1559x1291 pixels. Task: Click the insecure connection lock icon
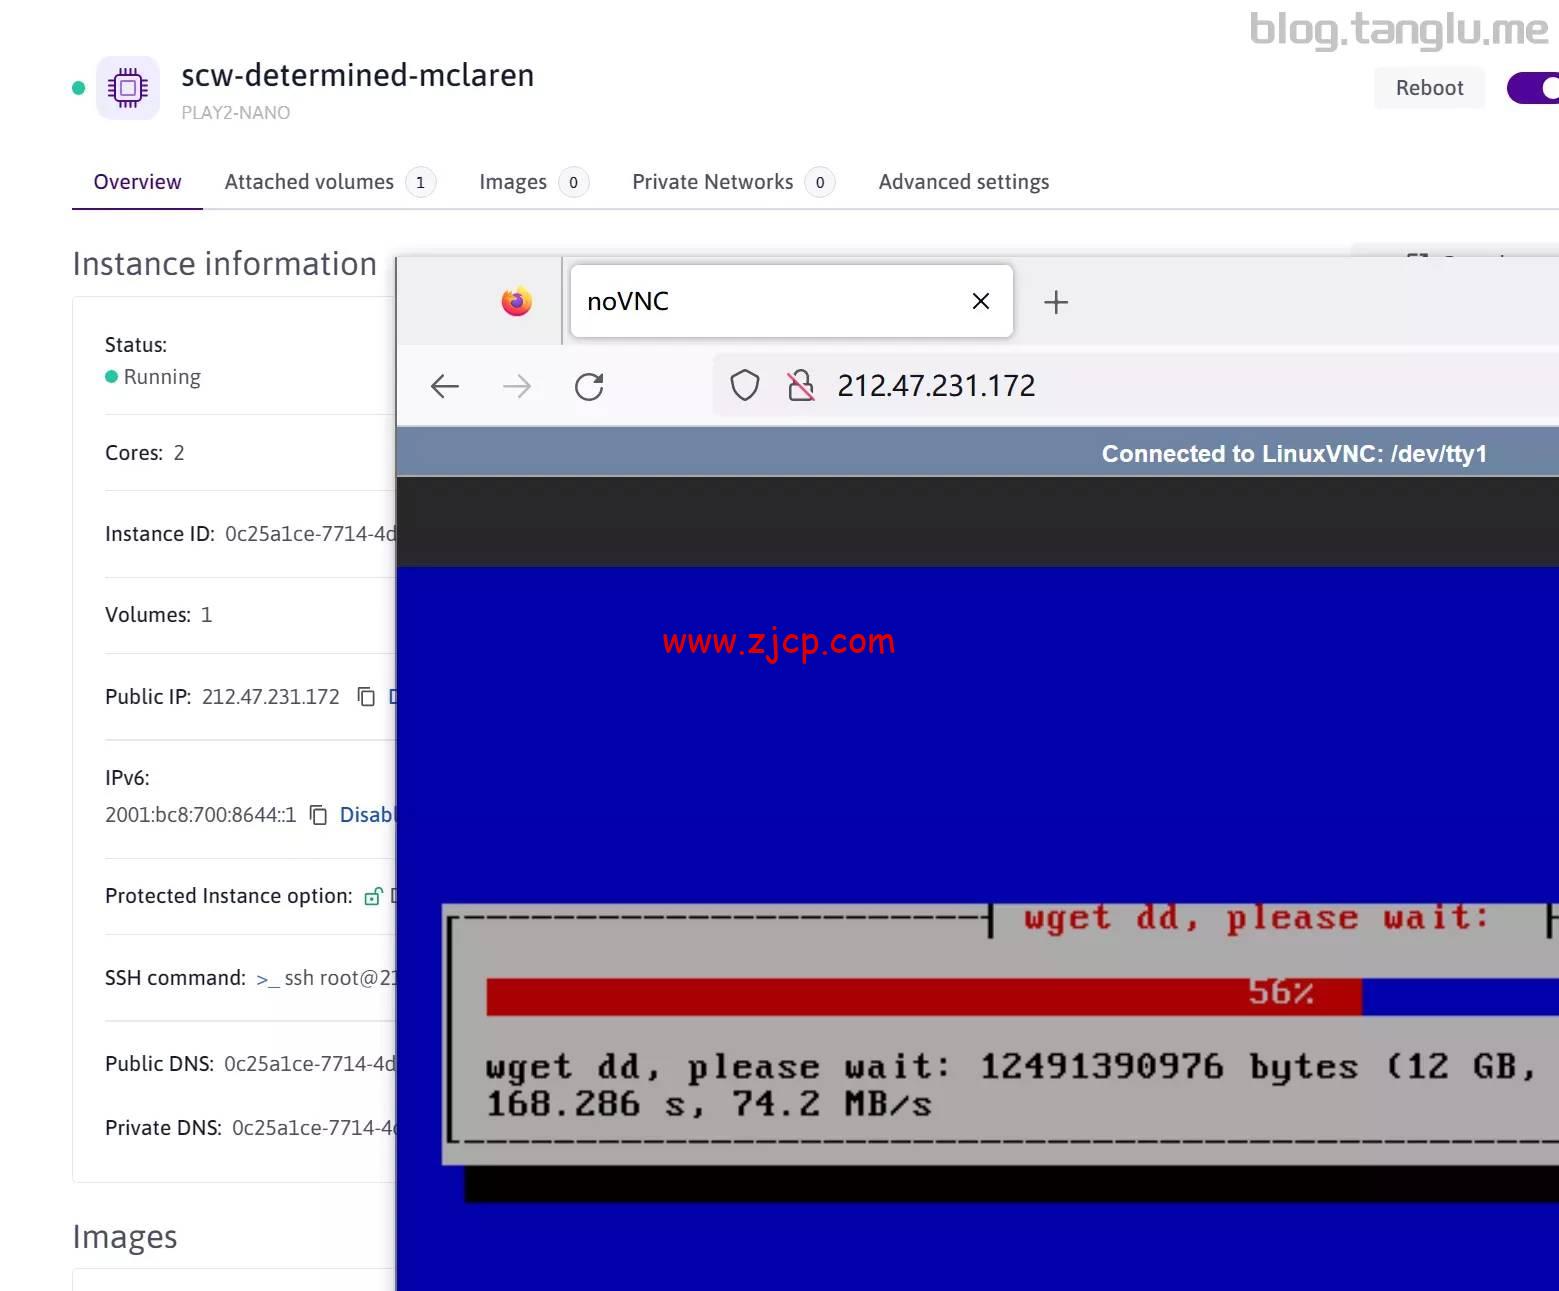pos(800,385)
